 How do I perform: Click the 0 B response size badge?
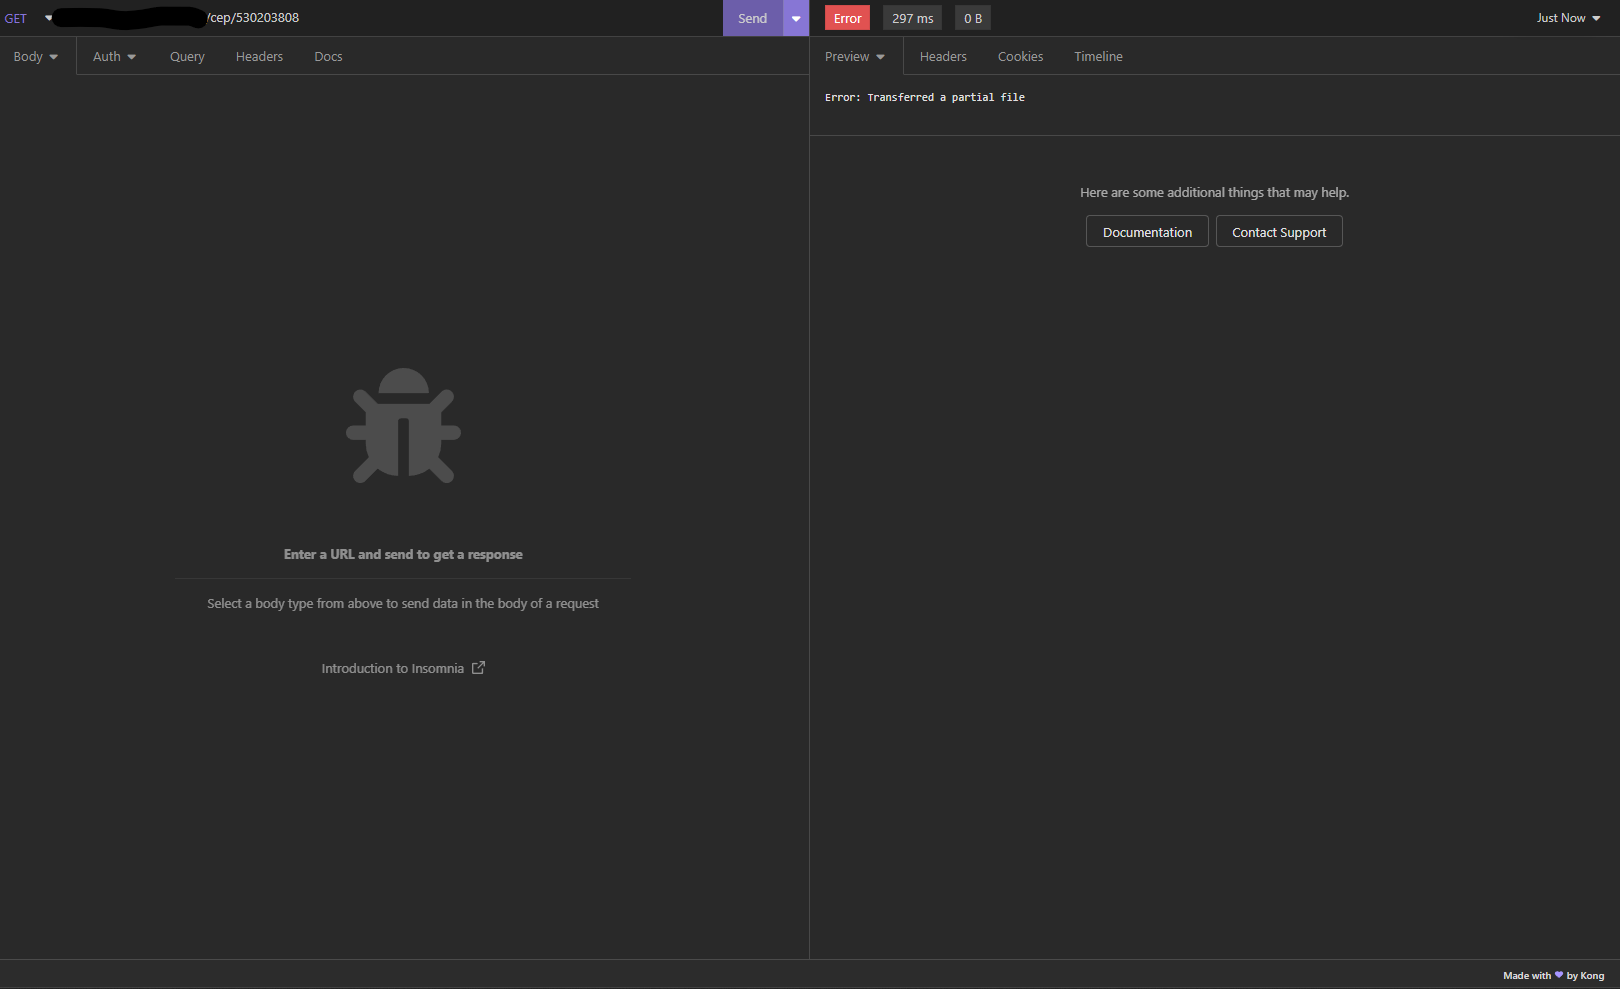(x=971, y=17)
